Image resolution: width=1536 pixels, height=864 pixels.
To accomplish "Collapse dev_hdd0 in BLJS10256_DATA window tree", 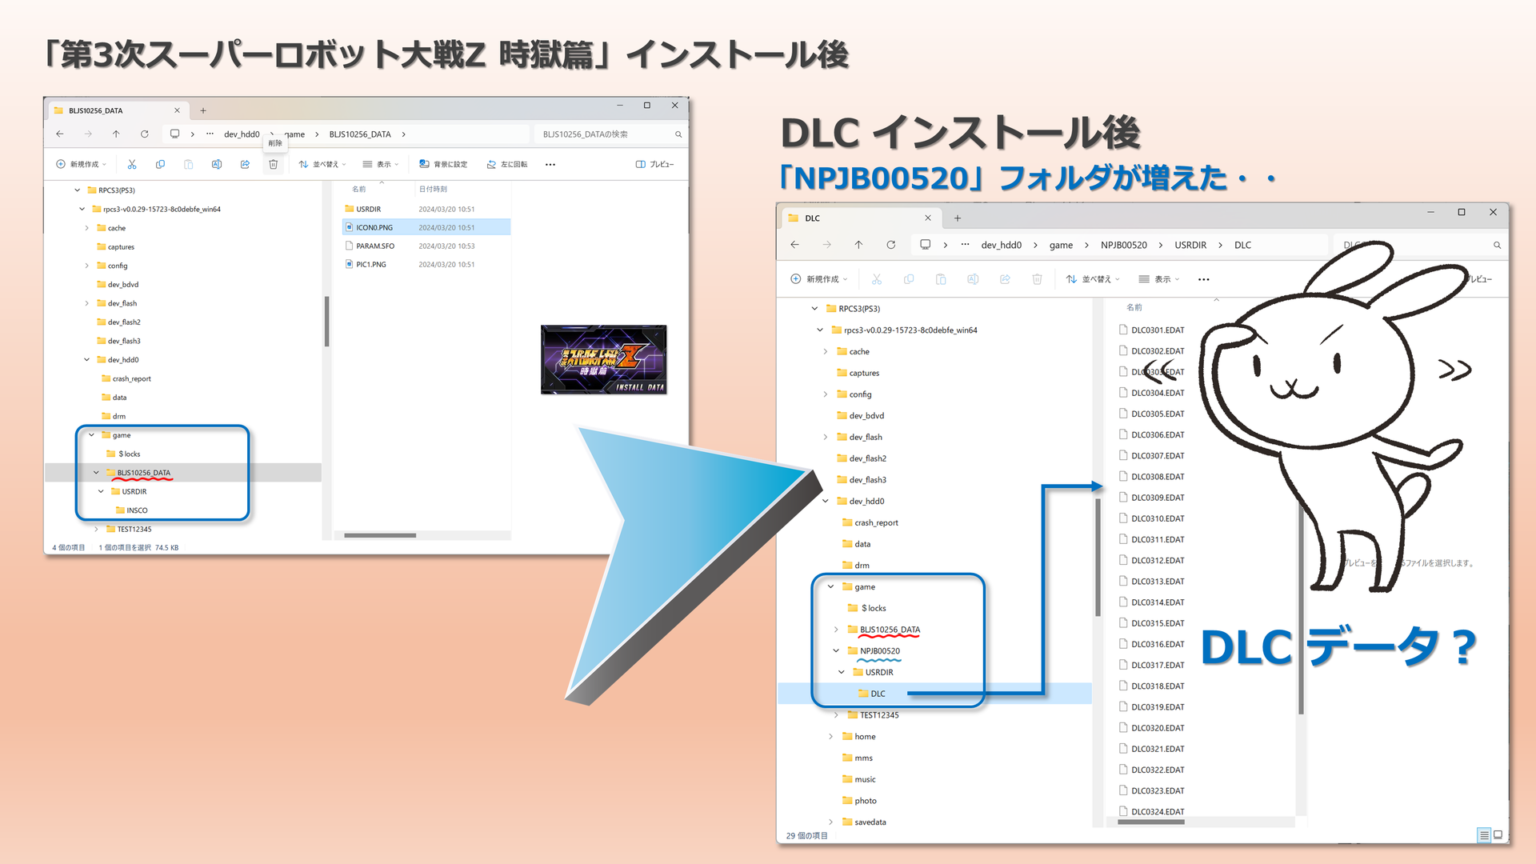I will [x=87, y=360].
